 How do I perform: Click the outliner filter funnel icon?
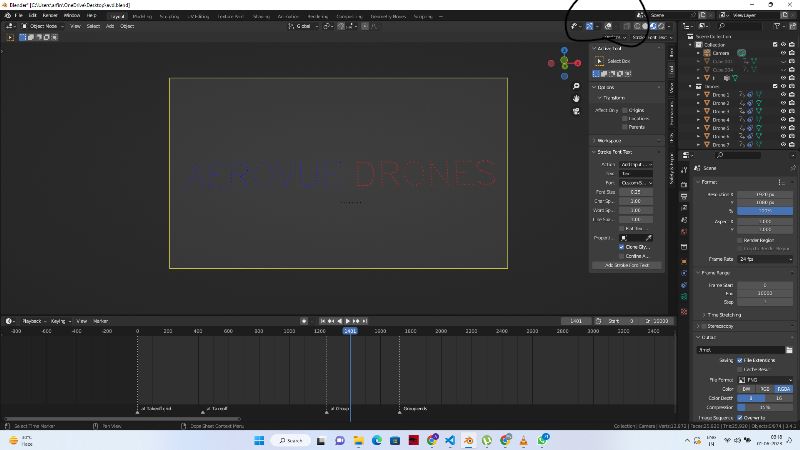(x=777, y=26)
